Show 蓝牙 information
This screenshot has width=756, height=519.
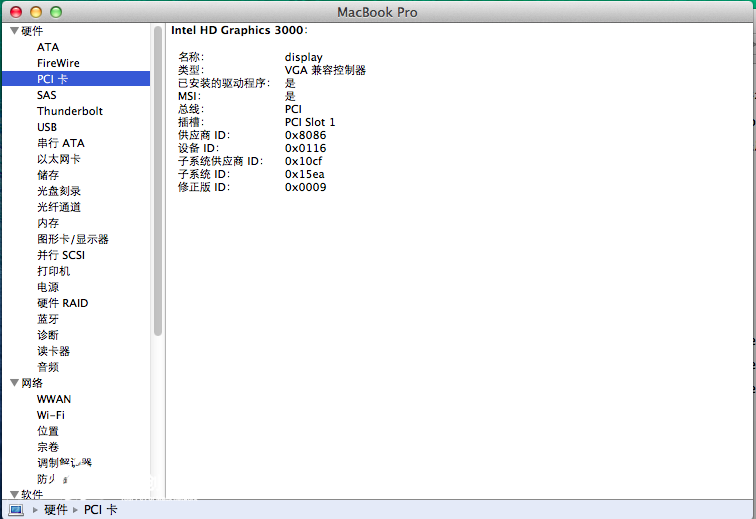pos(48,319)
